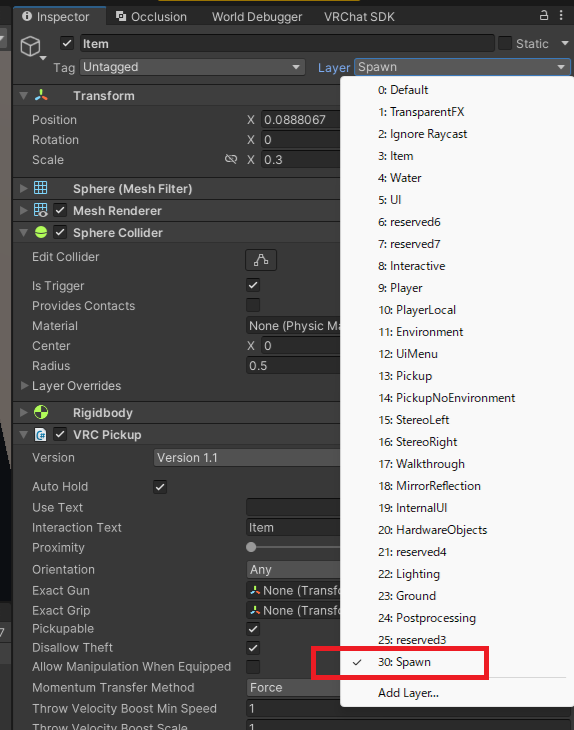Collapse the Transform component
The height and width of the screenshot is (730, 574).
pos(24,95)
